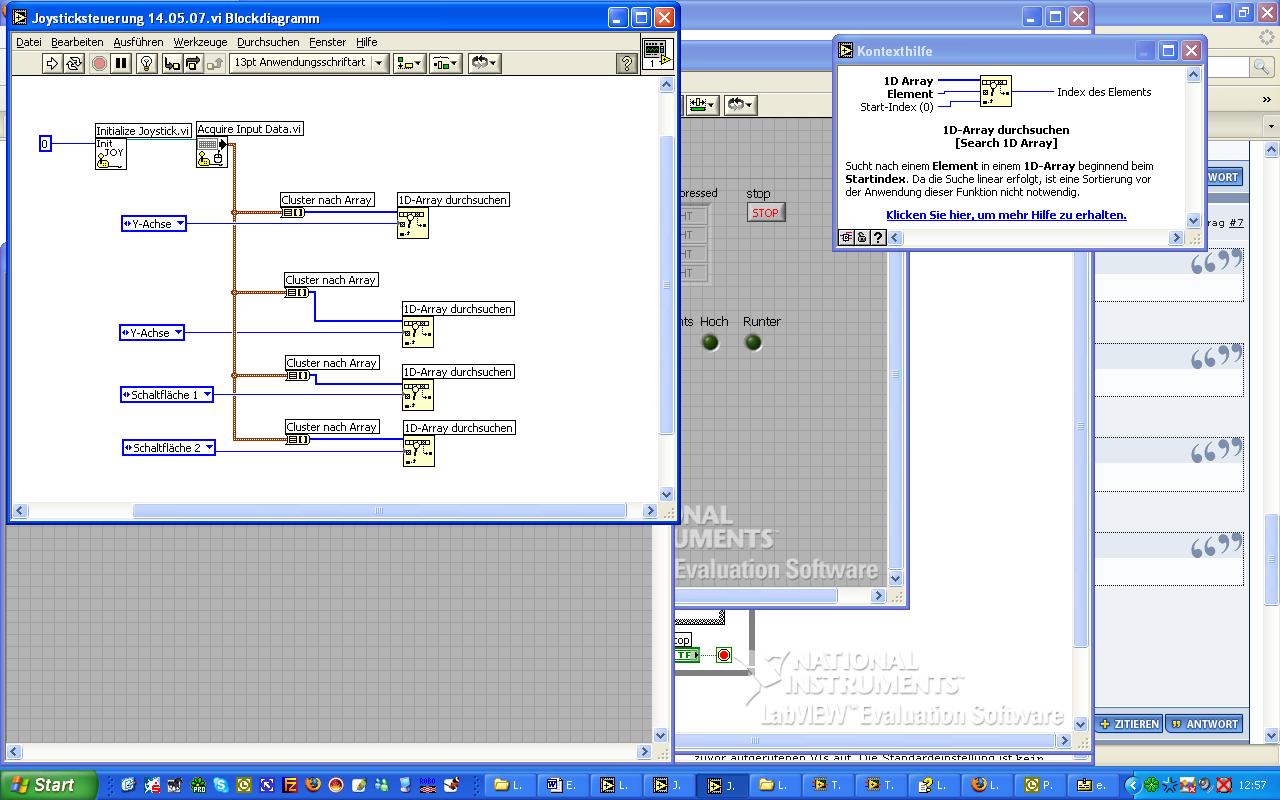The height and width of the screenshot is (800, 1280).
Task: Select the 1D-Array durchsuchen node wired to Schaltfläche 1
Action: point(418,395)
